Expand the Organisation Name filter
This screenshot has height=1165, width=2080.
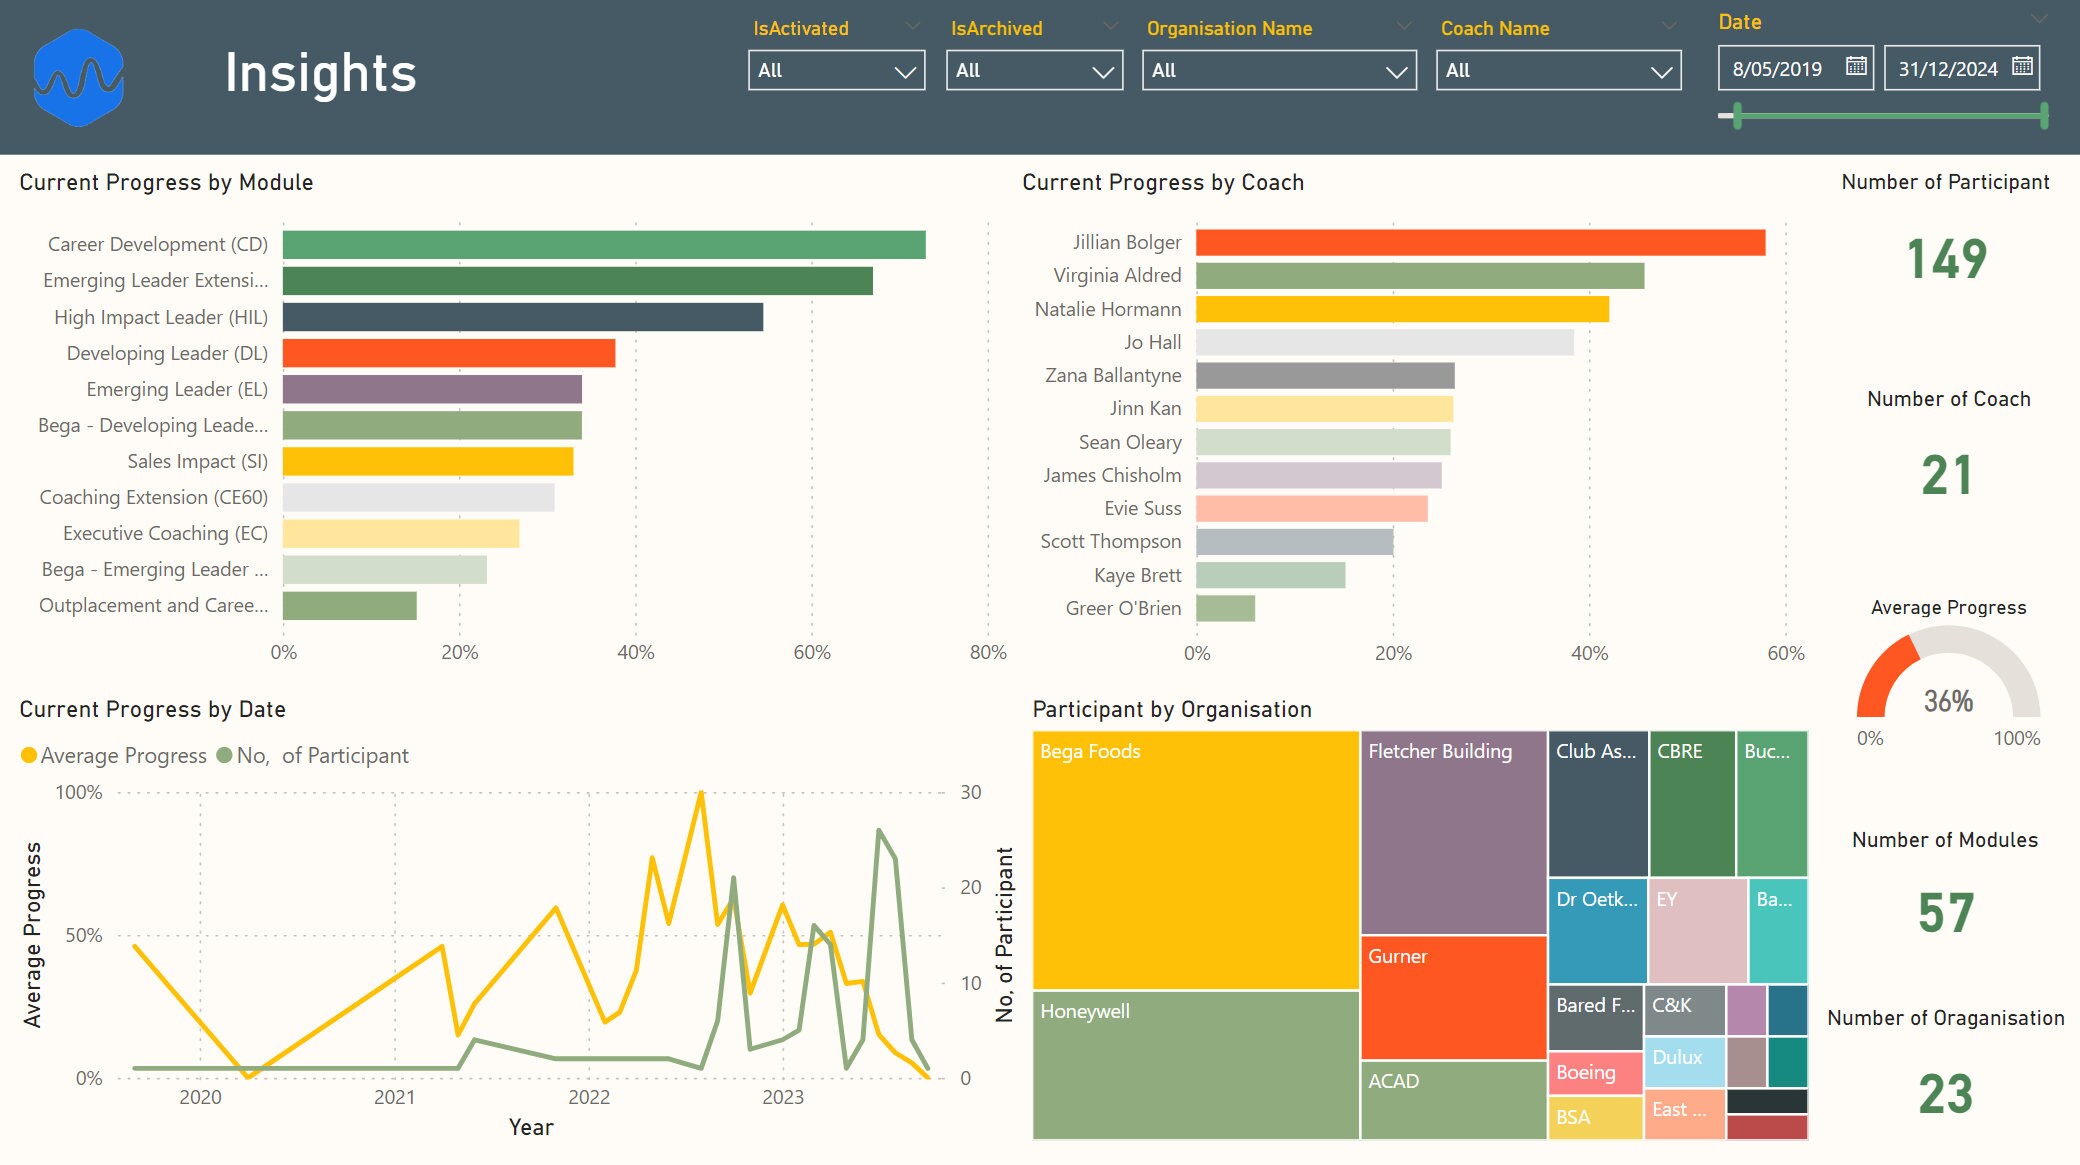1399,71
